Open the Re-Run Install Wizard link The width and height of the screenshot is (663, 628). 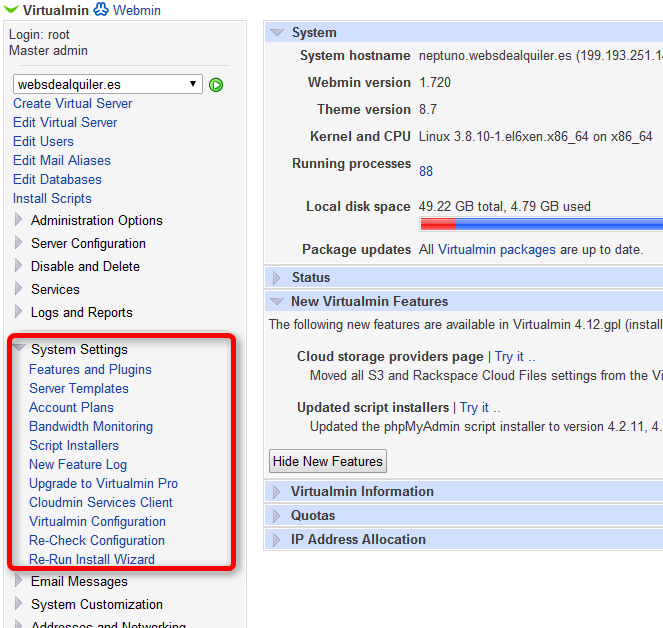tap(92, 559)
